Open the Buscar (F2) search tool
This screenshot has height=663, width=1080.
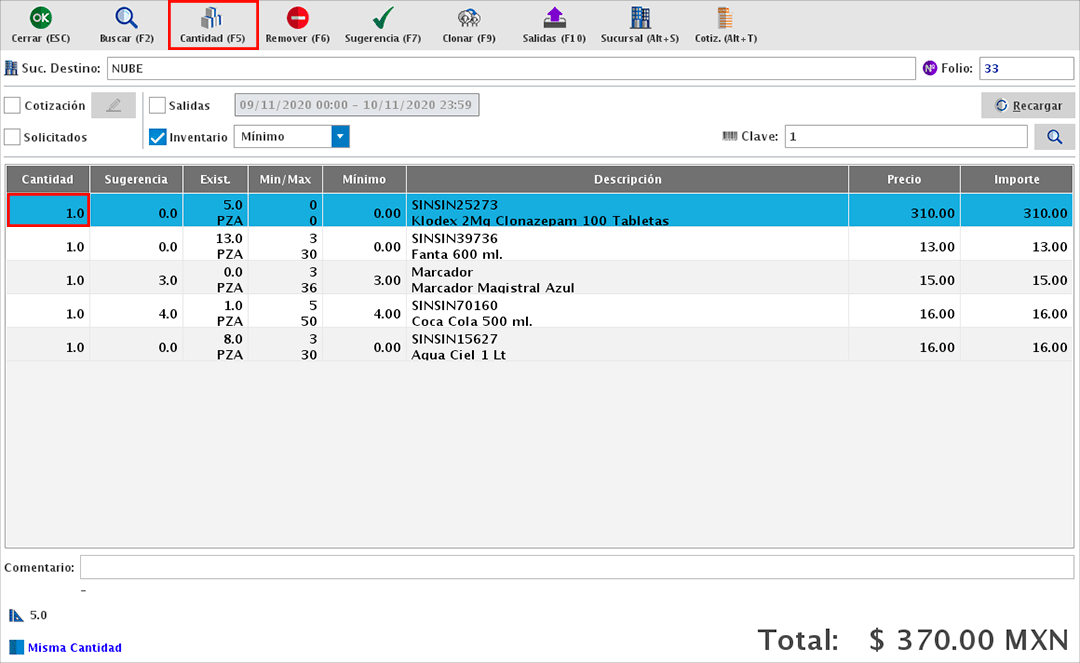coord(126,18)
